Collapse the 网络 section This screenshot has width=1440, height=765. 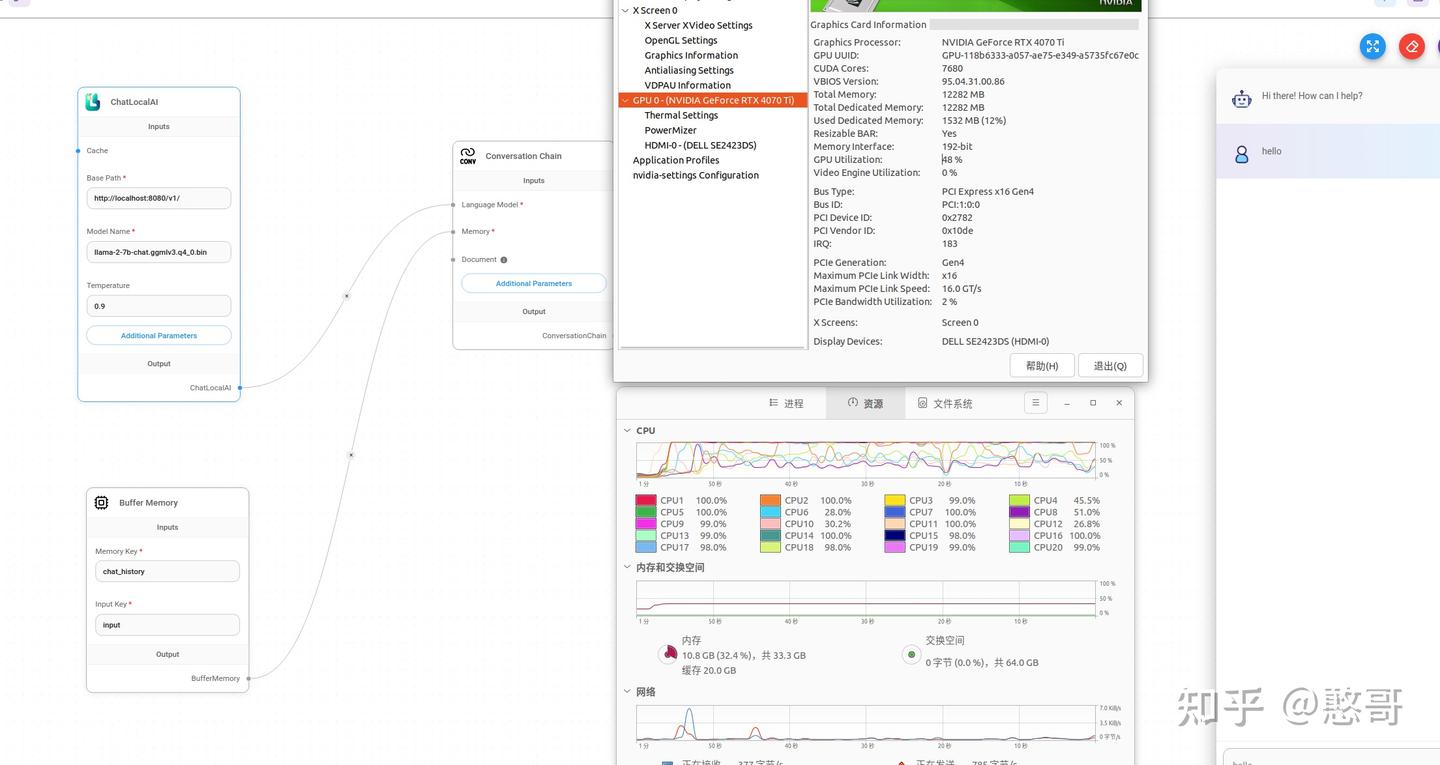627,692
